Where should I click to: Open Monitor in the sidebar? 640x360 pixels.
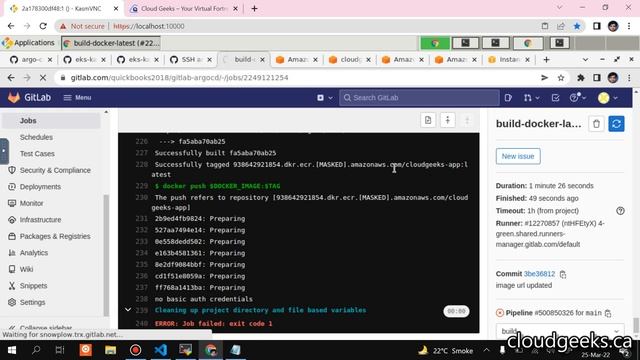click(x=26, y=203)
